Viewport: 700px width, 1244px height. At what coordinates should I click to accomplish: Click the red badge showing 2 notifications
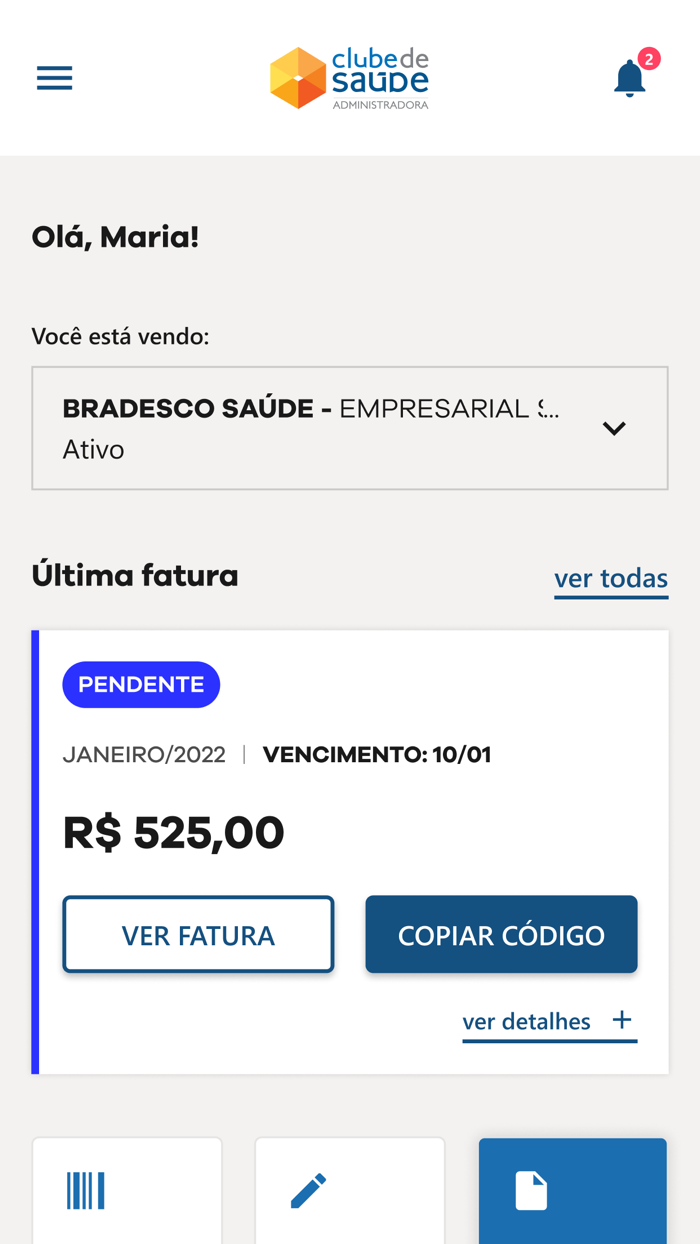tap(650, 60)
